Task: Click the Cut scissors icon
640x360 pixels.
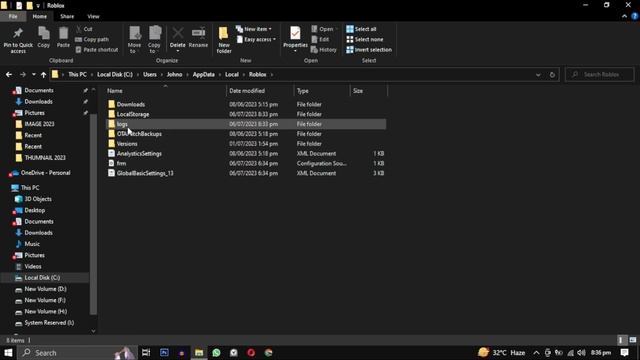Action: coord(79,29)
